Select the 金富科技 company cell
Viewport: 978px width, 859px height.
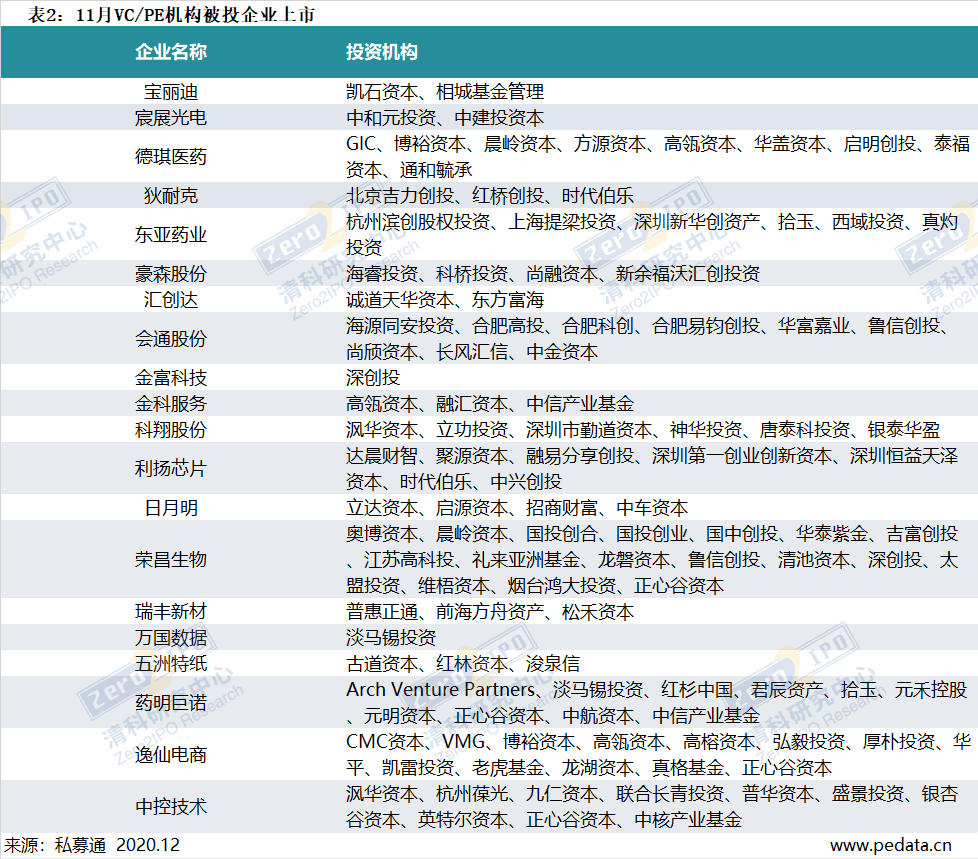click(x=171, y=378)
